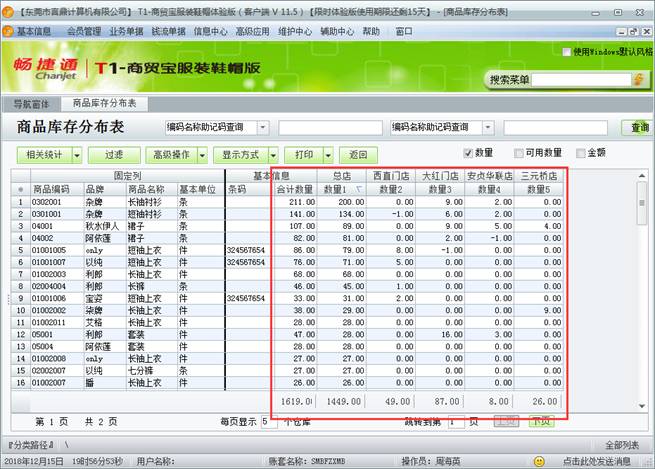Click the 查询 button
655x469 pixels.
click(x=636, y=127)
